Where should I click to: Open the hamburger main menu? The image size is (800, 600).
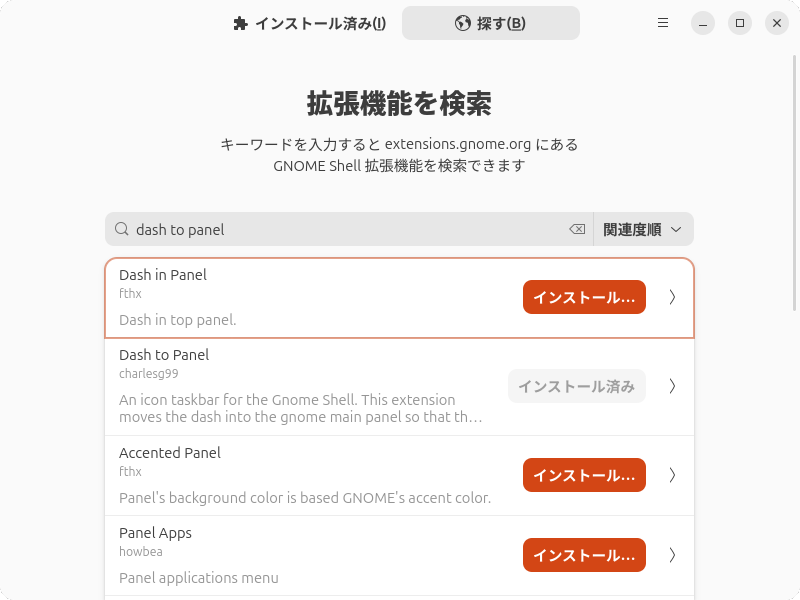[x=663, y=23]
